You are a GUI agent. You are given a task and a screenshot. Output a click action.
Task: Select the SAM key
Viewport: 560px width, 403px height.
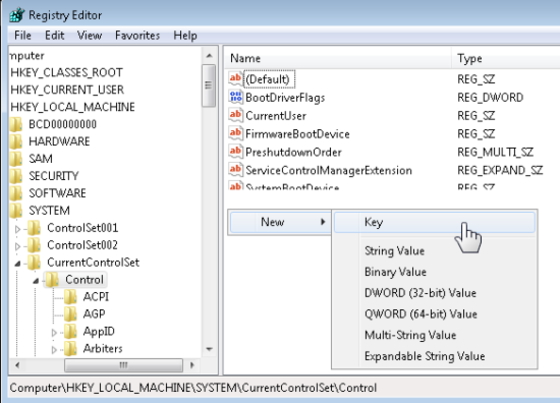point(40,159)
